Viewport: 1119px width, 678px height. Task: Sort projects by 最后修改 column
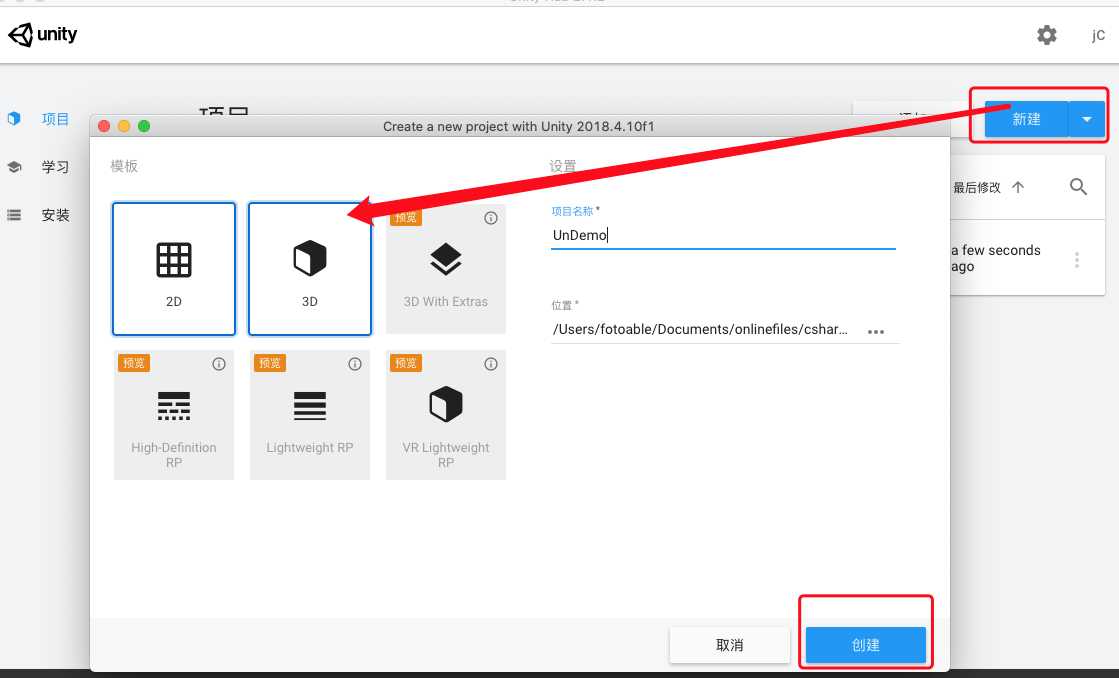click(988, 188)
